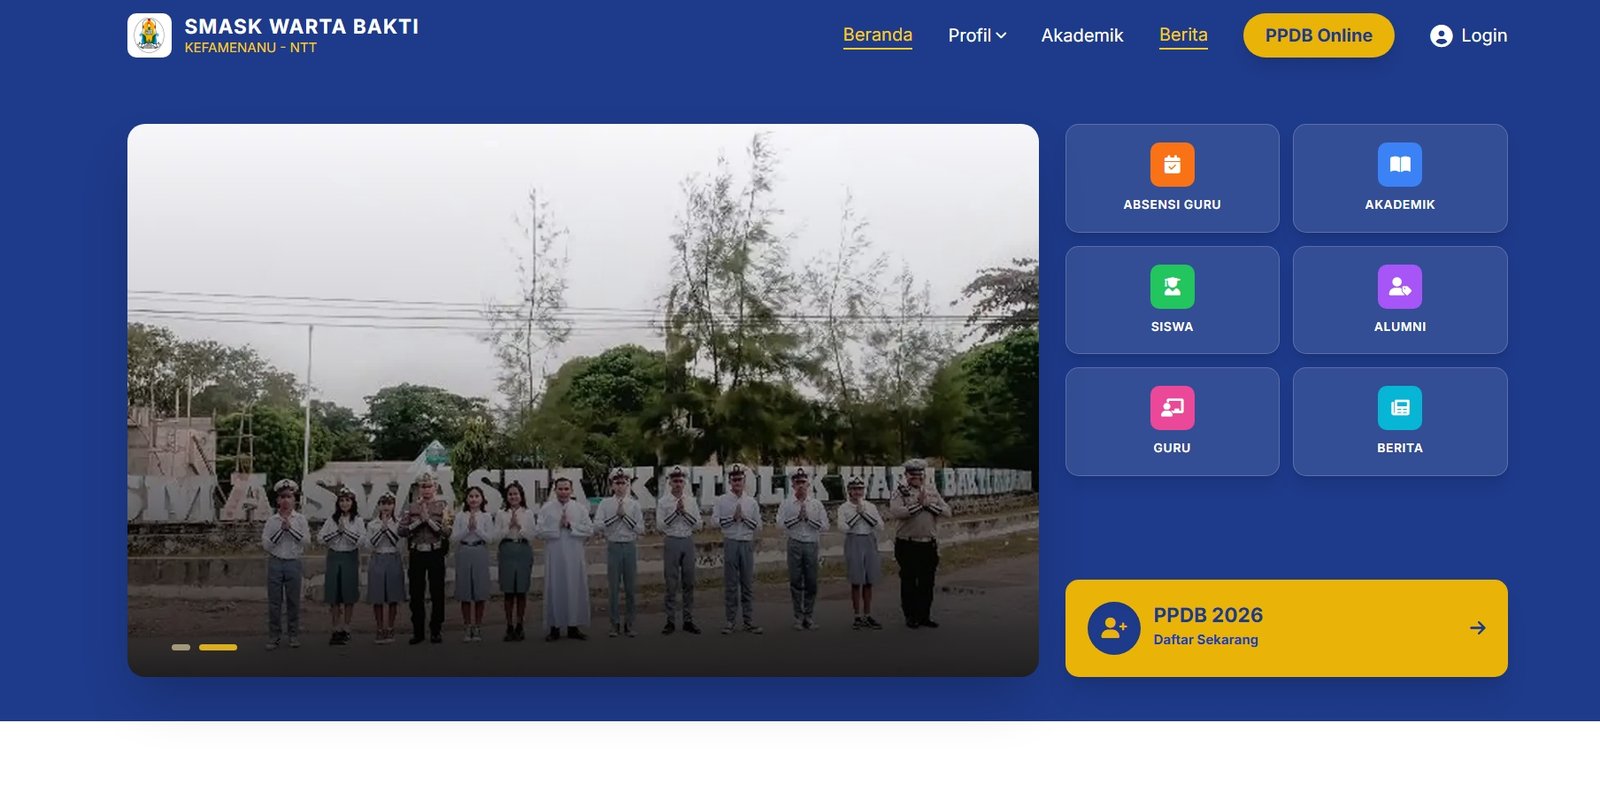The image size is (1600, 800).
Task: Expand the Profil dropdown menu
Action: [977, 36]
